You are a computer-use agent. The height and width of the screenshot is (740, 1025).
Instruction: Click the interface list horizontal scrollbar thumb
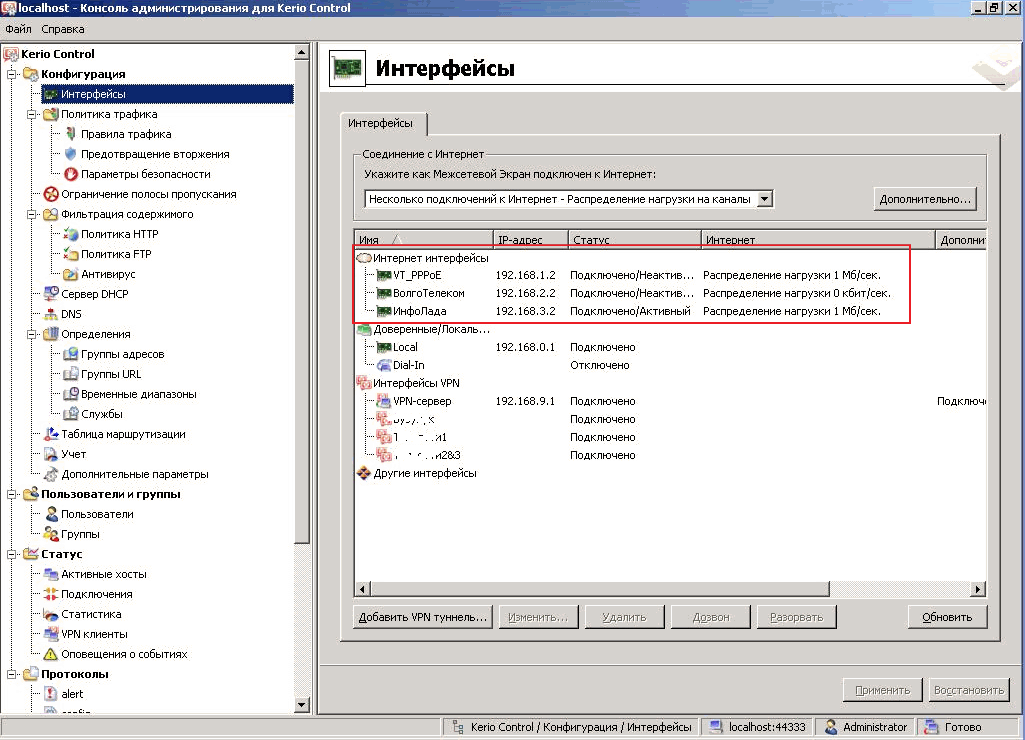click(x=600, y=589)
